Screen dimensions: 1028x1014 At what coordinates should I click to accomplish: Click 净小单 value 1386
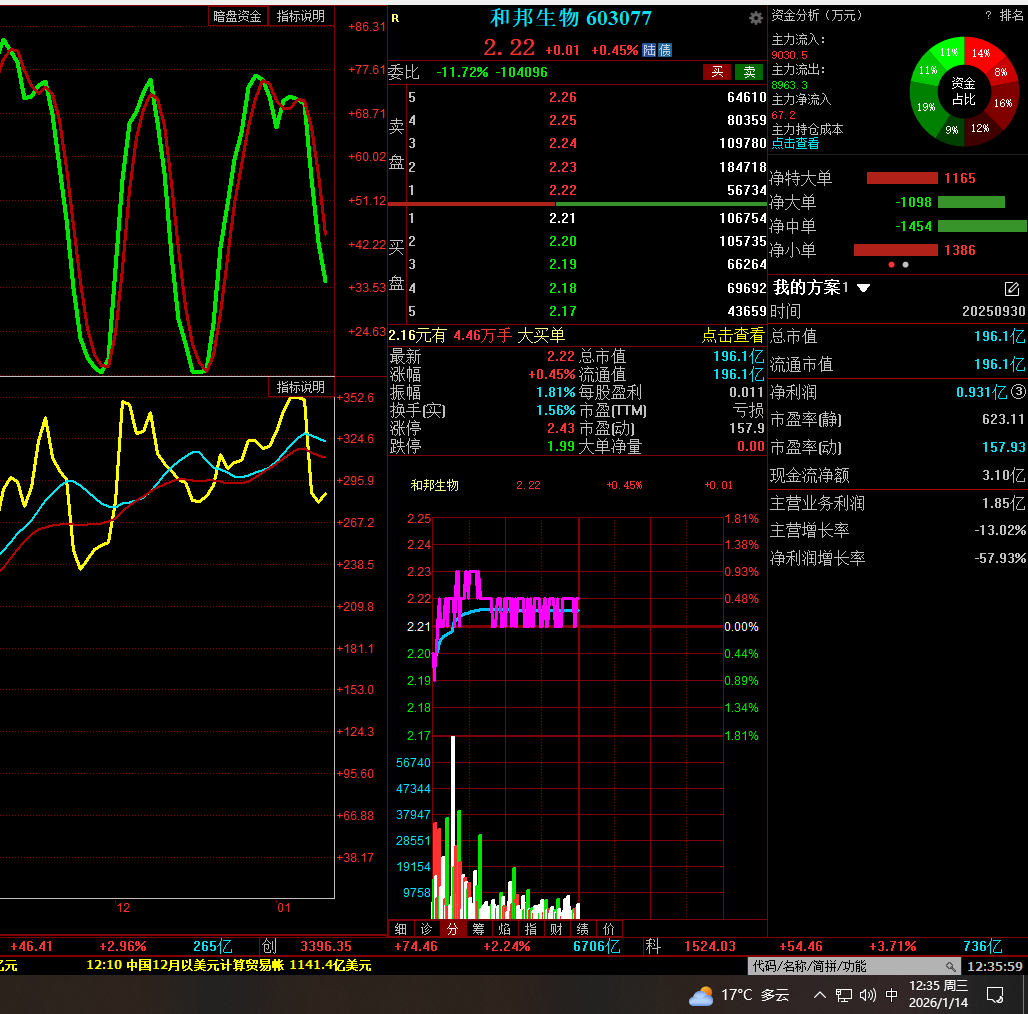[x=960, y=250]
